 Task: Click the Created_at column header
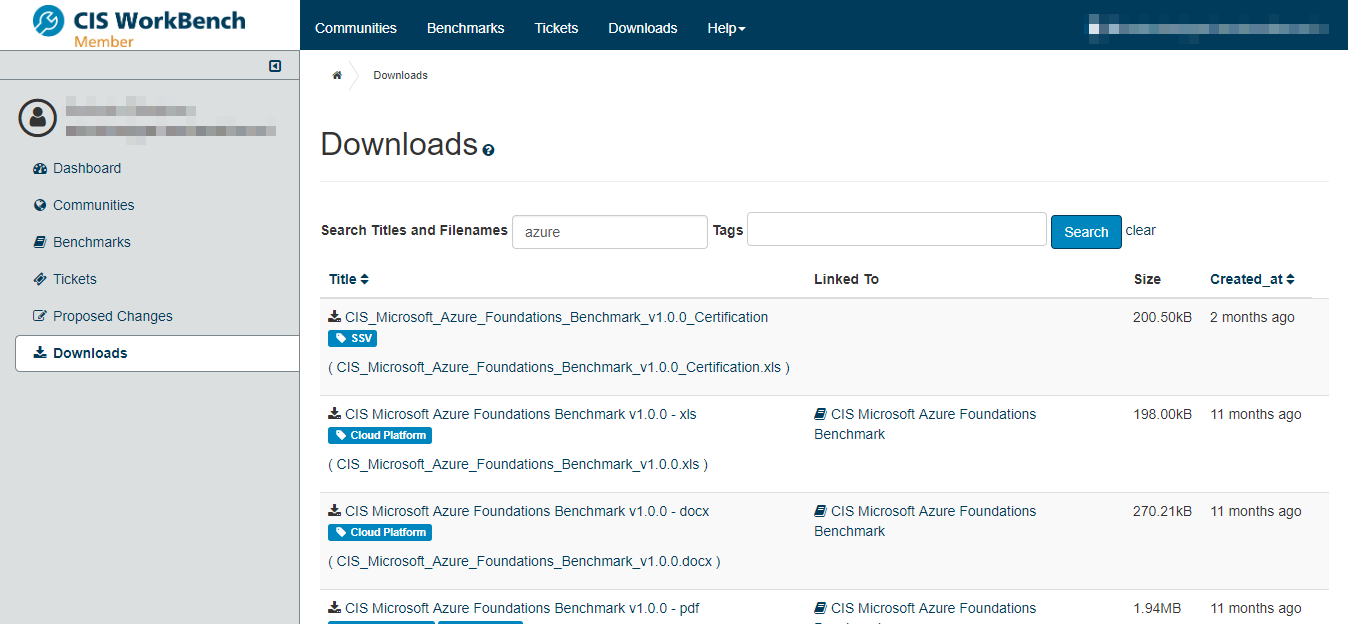(x=1246, y=279)
